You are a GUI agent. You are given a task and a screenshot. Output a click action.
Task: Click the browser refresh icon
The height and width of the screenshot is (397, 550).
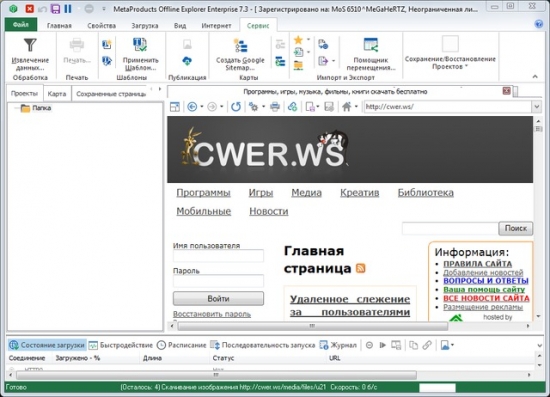click(x=236, y=107)
